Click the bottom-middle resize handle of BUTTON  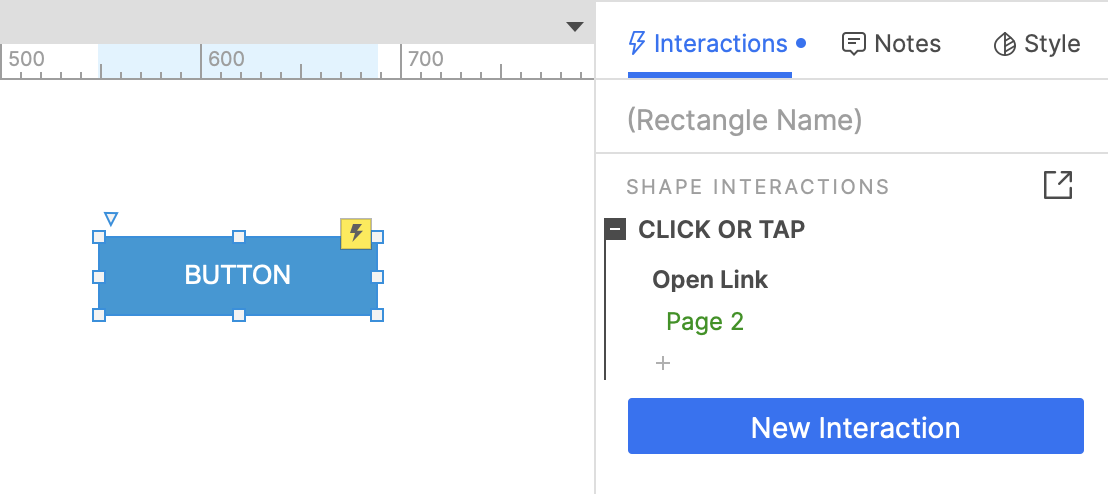(238, 315)
